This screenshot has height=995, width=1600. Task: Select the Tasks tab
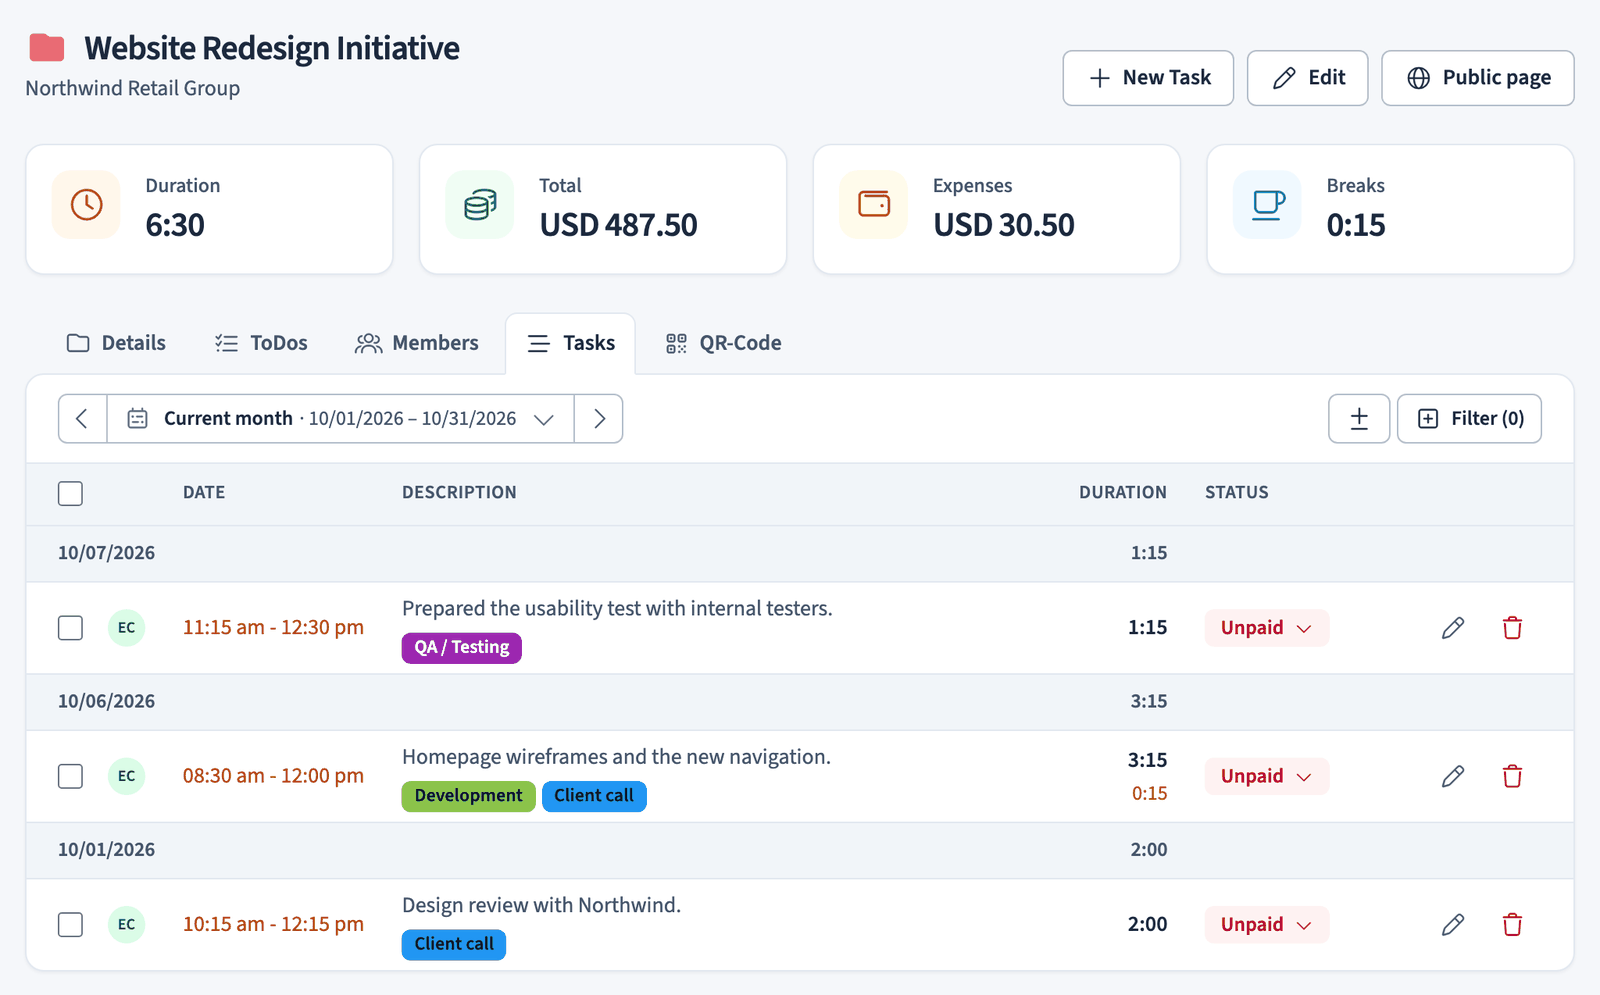tap(571, 343)
